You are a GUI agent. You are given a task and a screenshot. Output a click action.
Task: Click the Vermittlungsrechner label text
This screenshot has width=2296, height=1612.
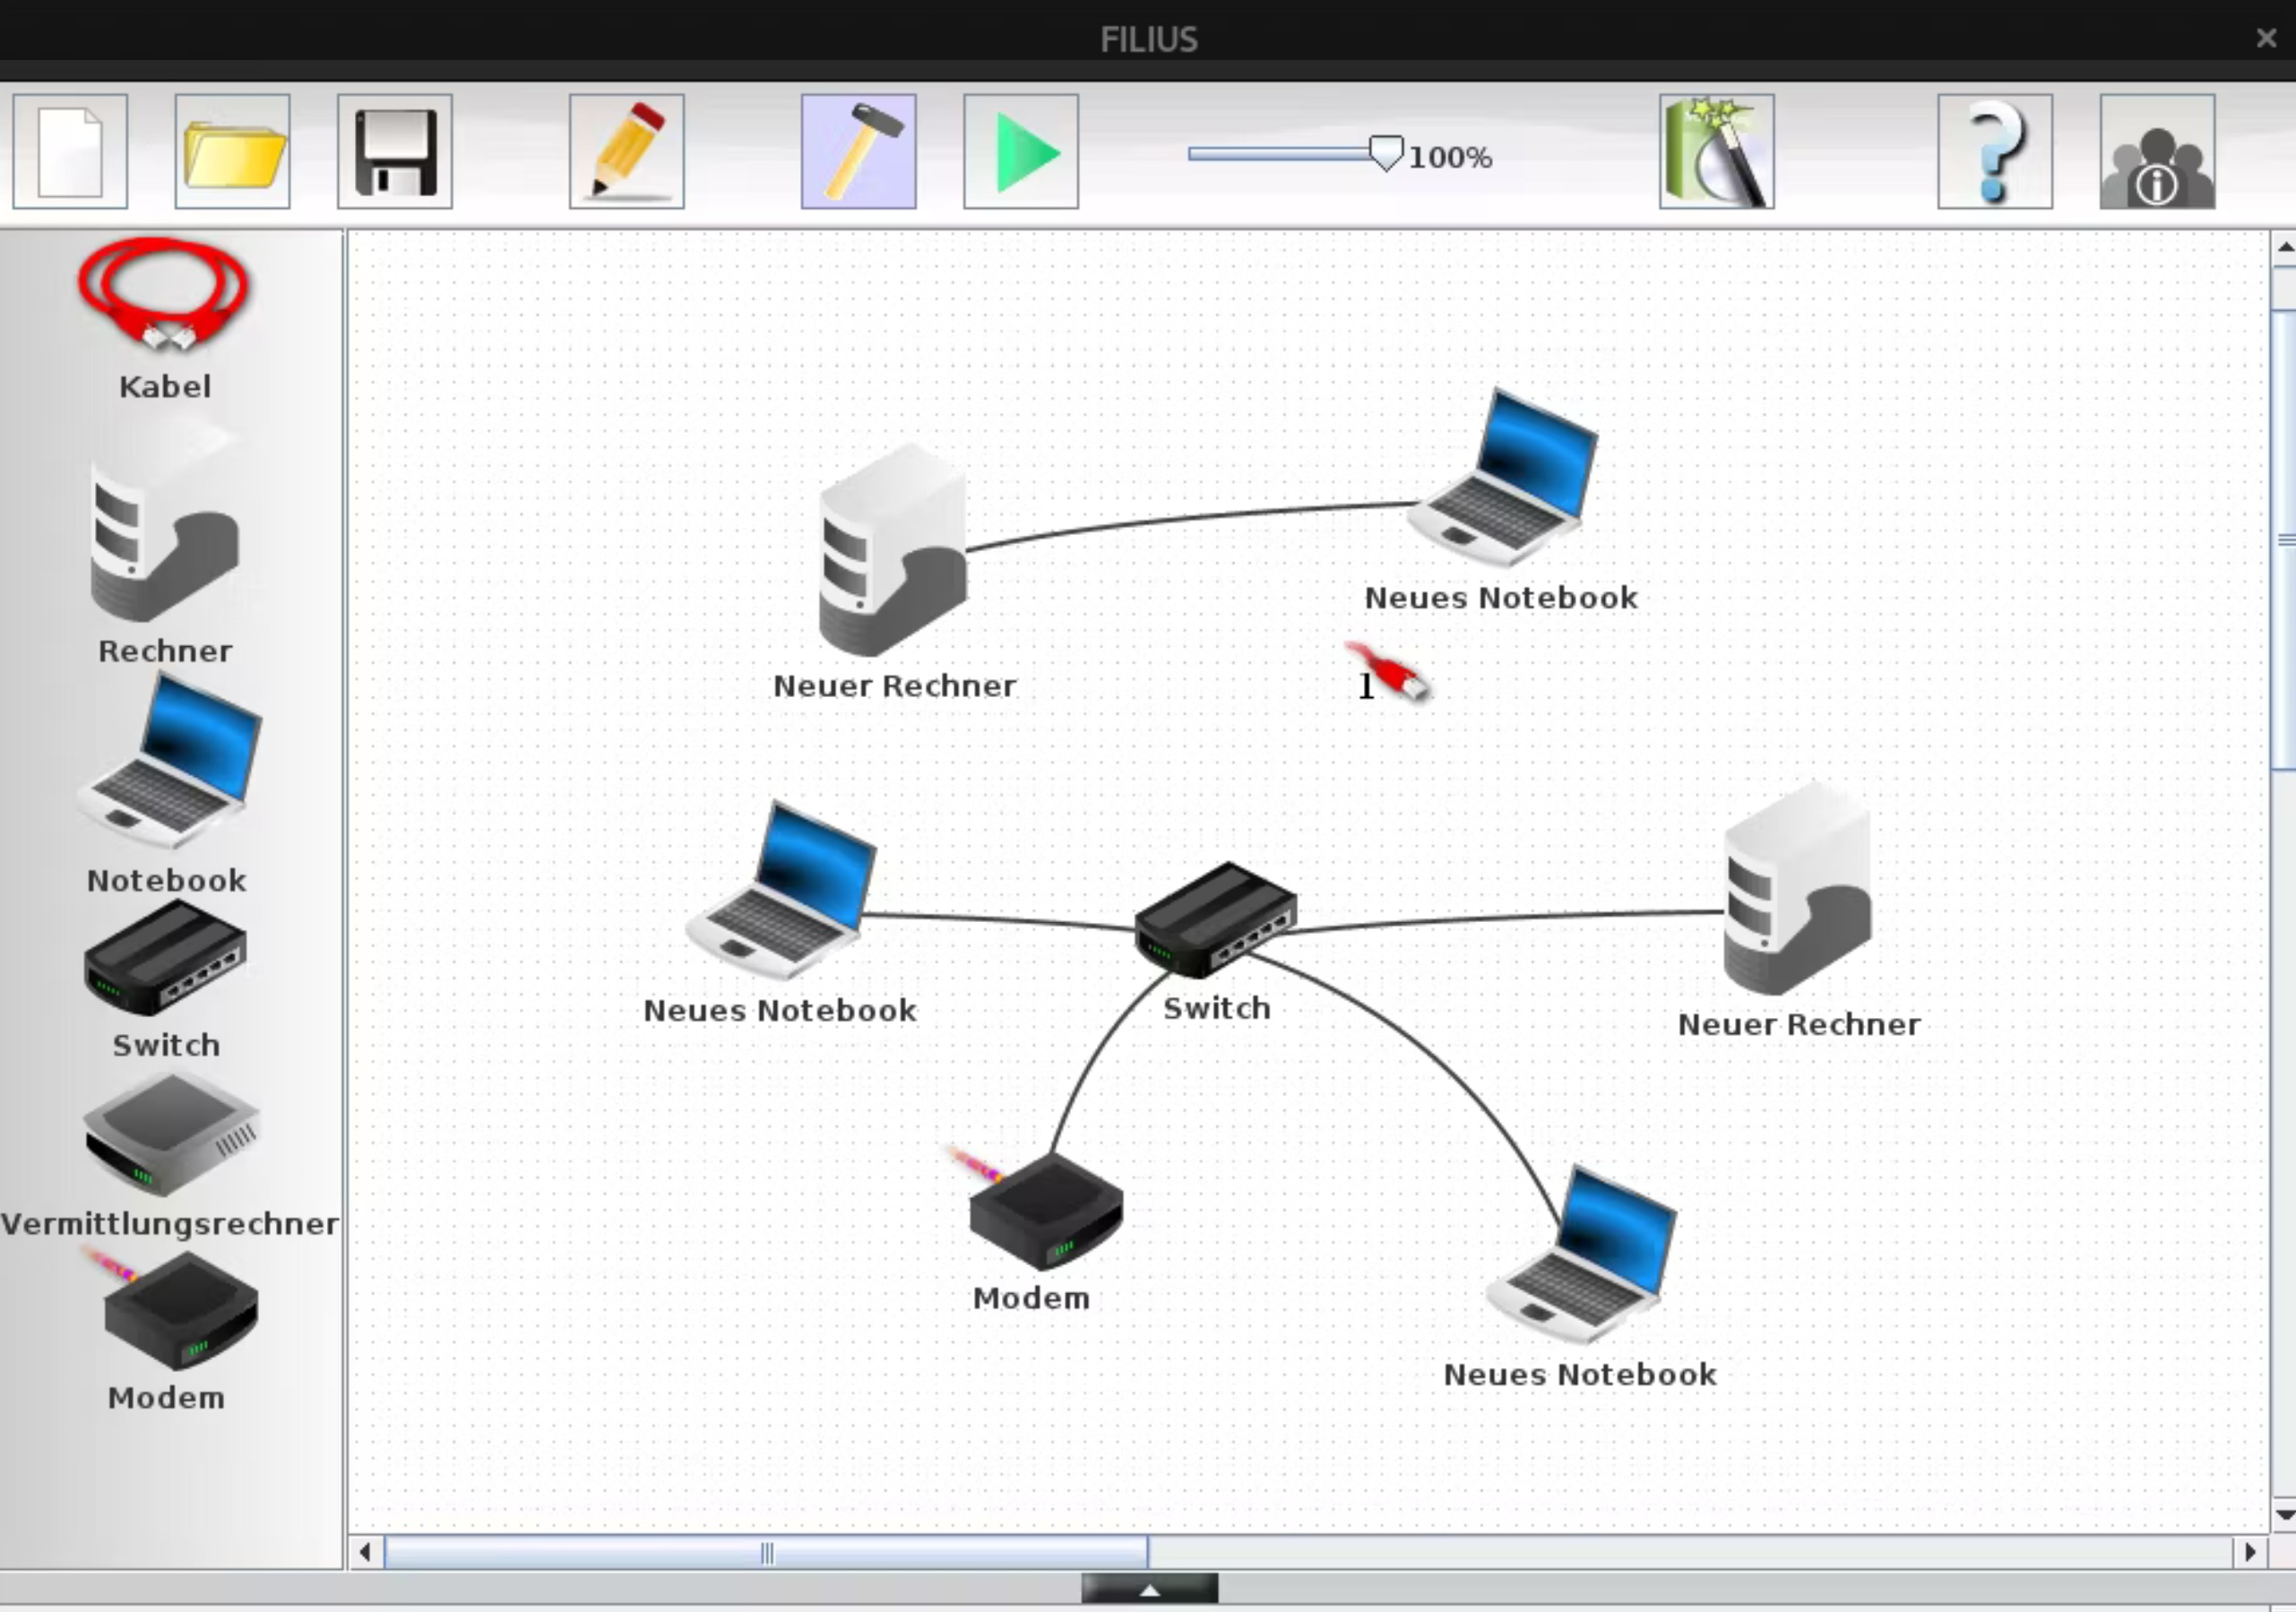170,1224
